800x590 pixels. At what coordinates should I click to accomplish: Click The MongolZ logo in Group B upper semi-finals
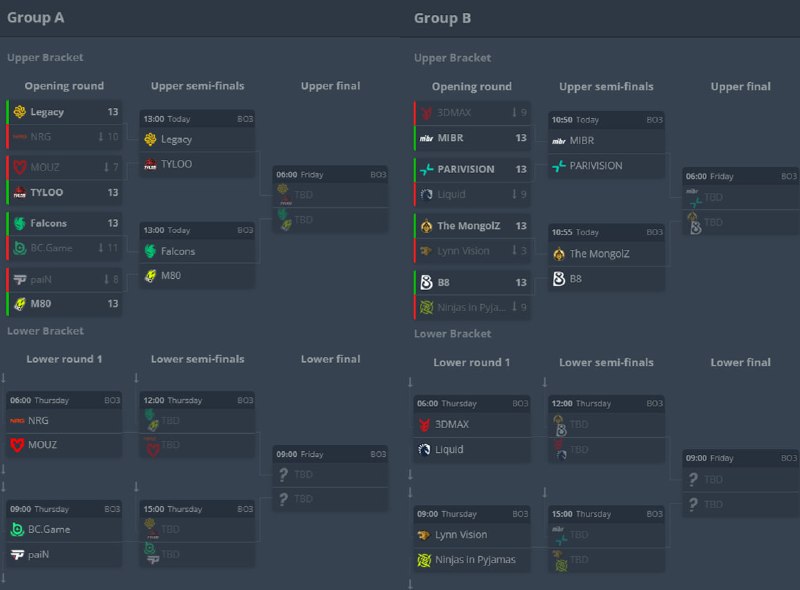coord(559,254)
